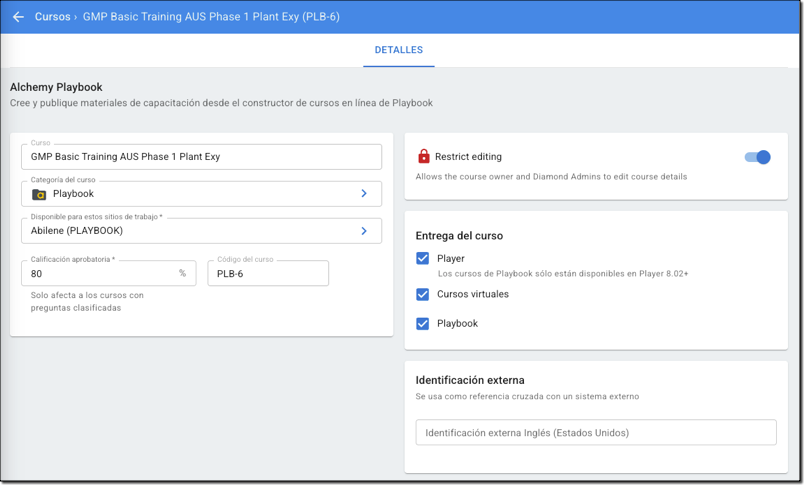Click the Playbook folder icon
This screenshot has height=485, width=804.
click(x=39, y=194)
